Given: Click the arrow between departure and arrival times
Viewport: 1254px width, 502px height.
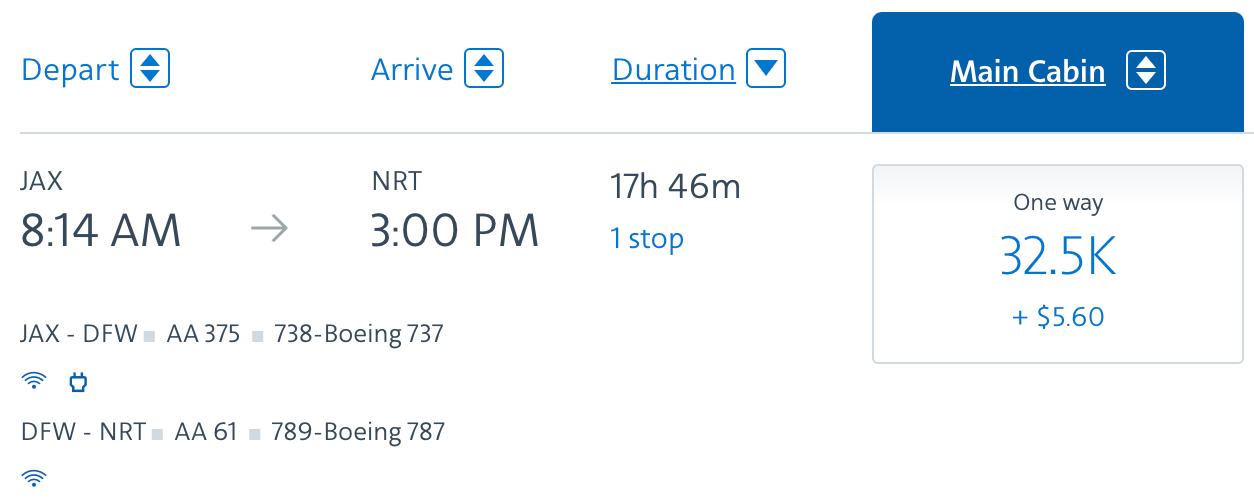Looking at the screenshot, I should tap(269, 230).
